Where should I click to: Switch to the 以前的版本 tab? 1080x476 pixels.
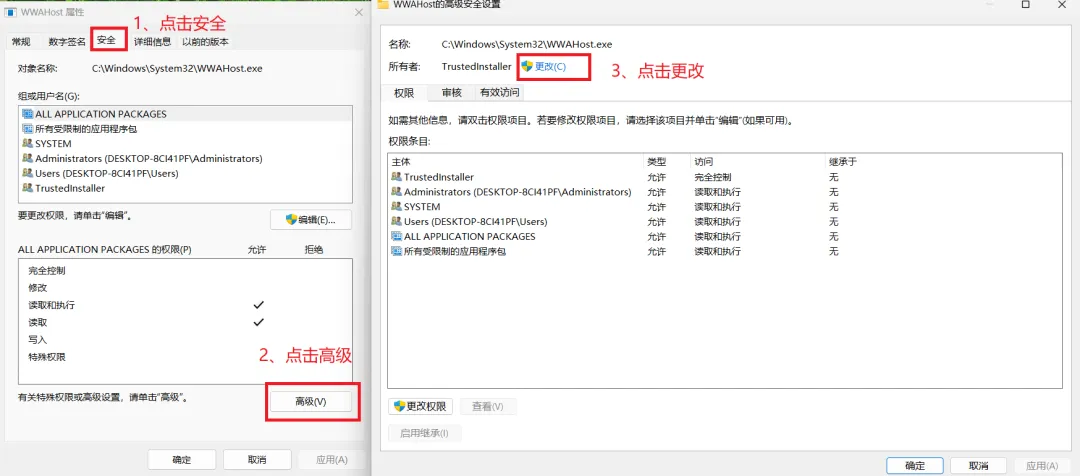point(205,42)
